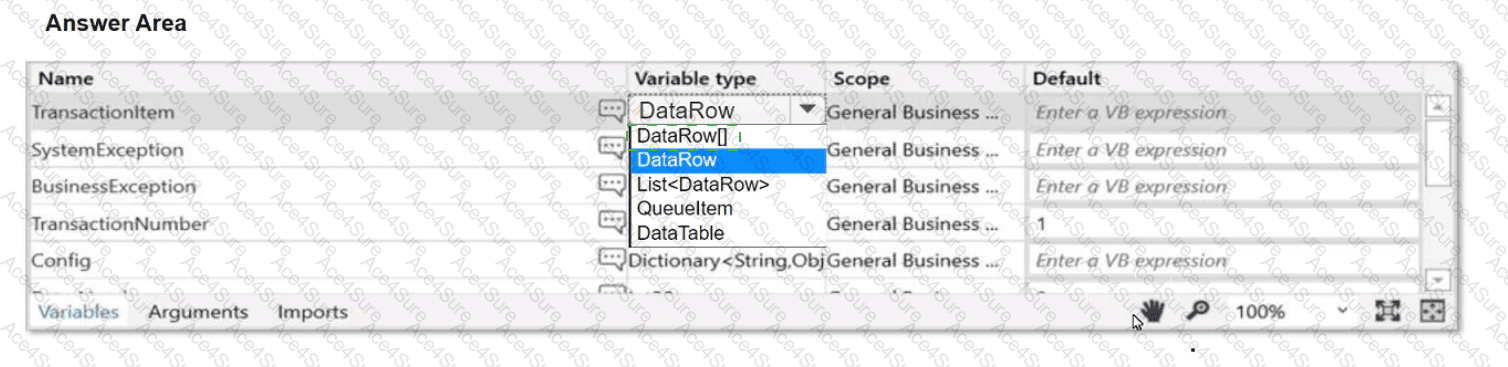
Task: Click the scroll up arrow in variables panel
Action: click(x=1436, y=105)
